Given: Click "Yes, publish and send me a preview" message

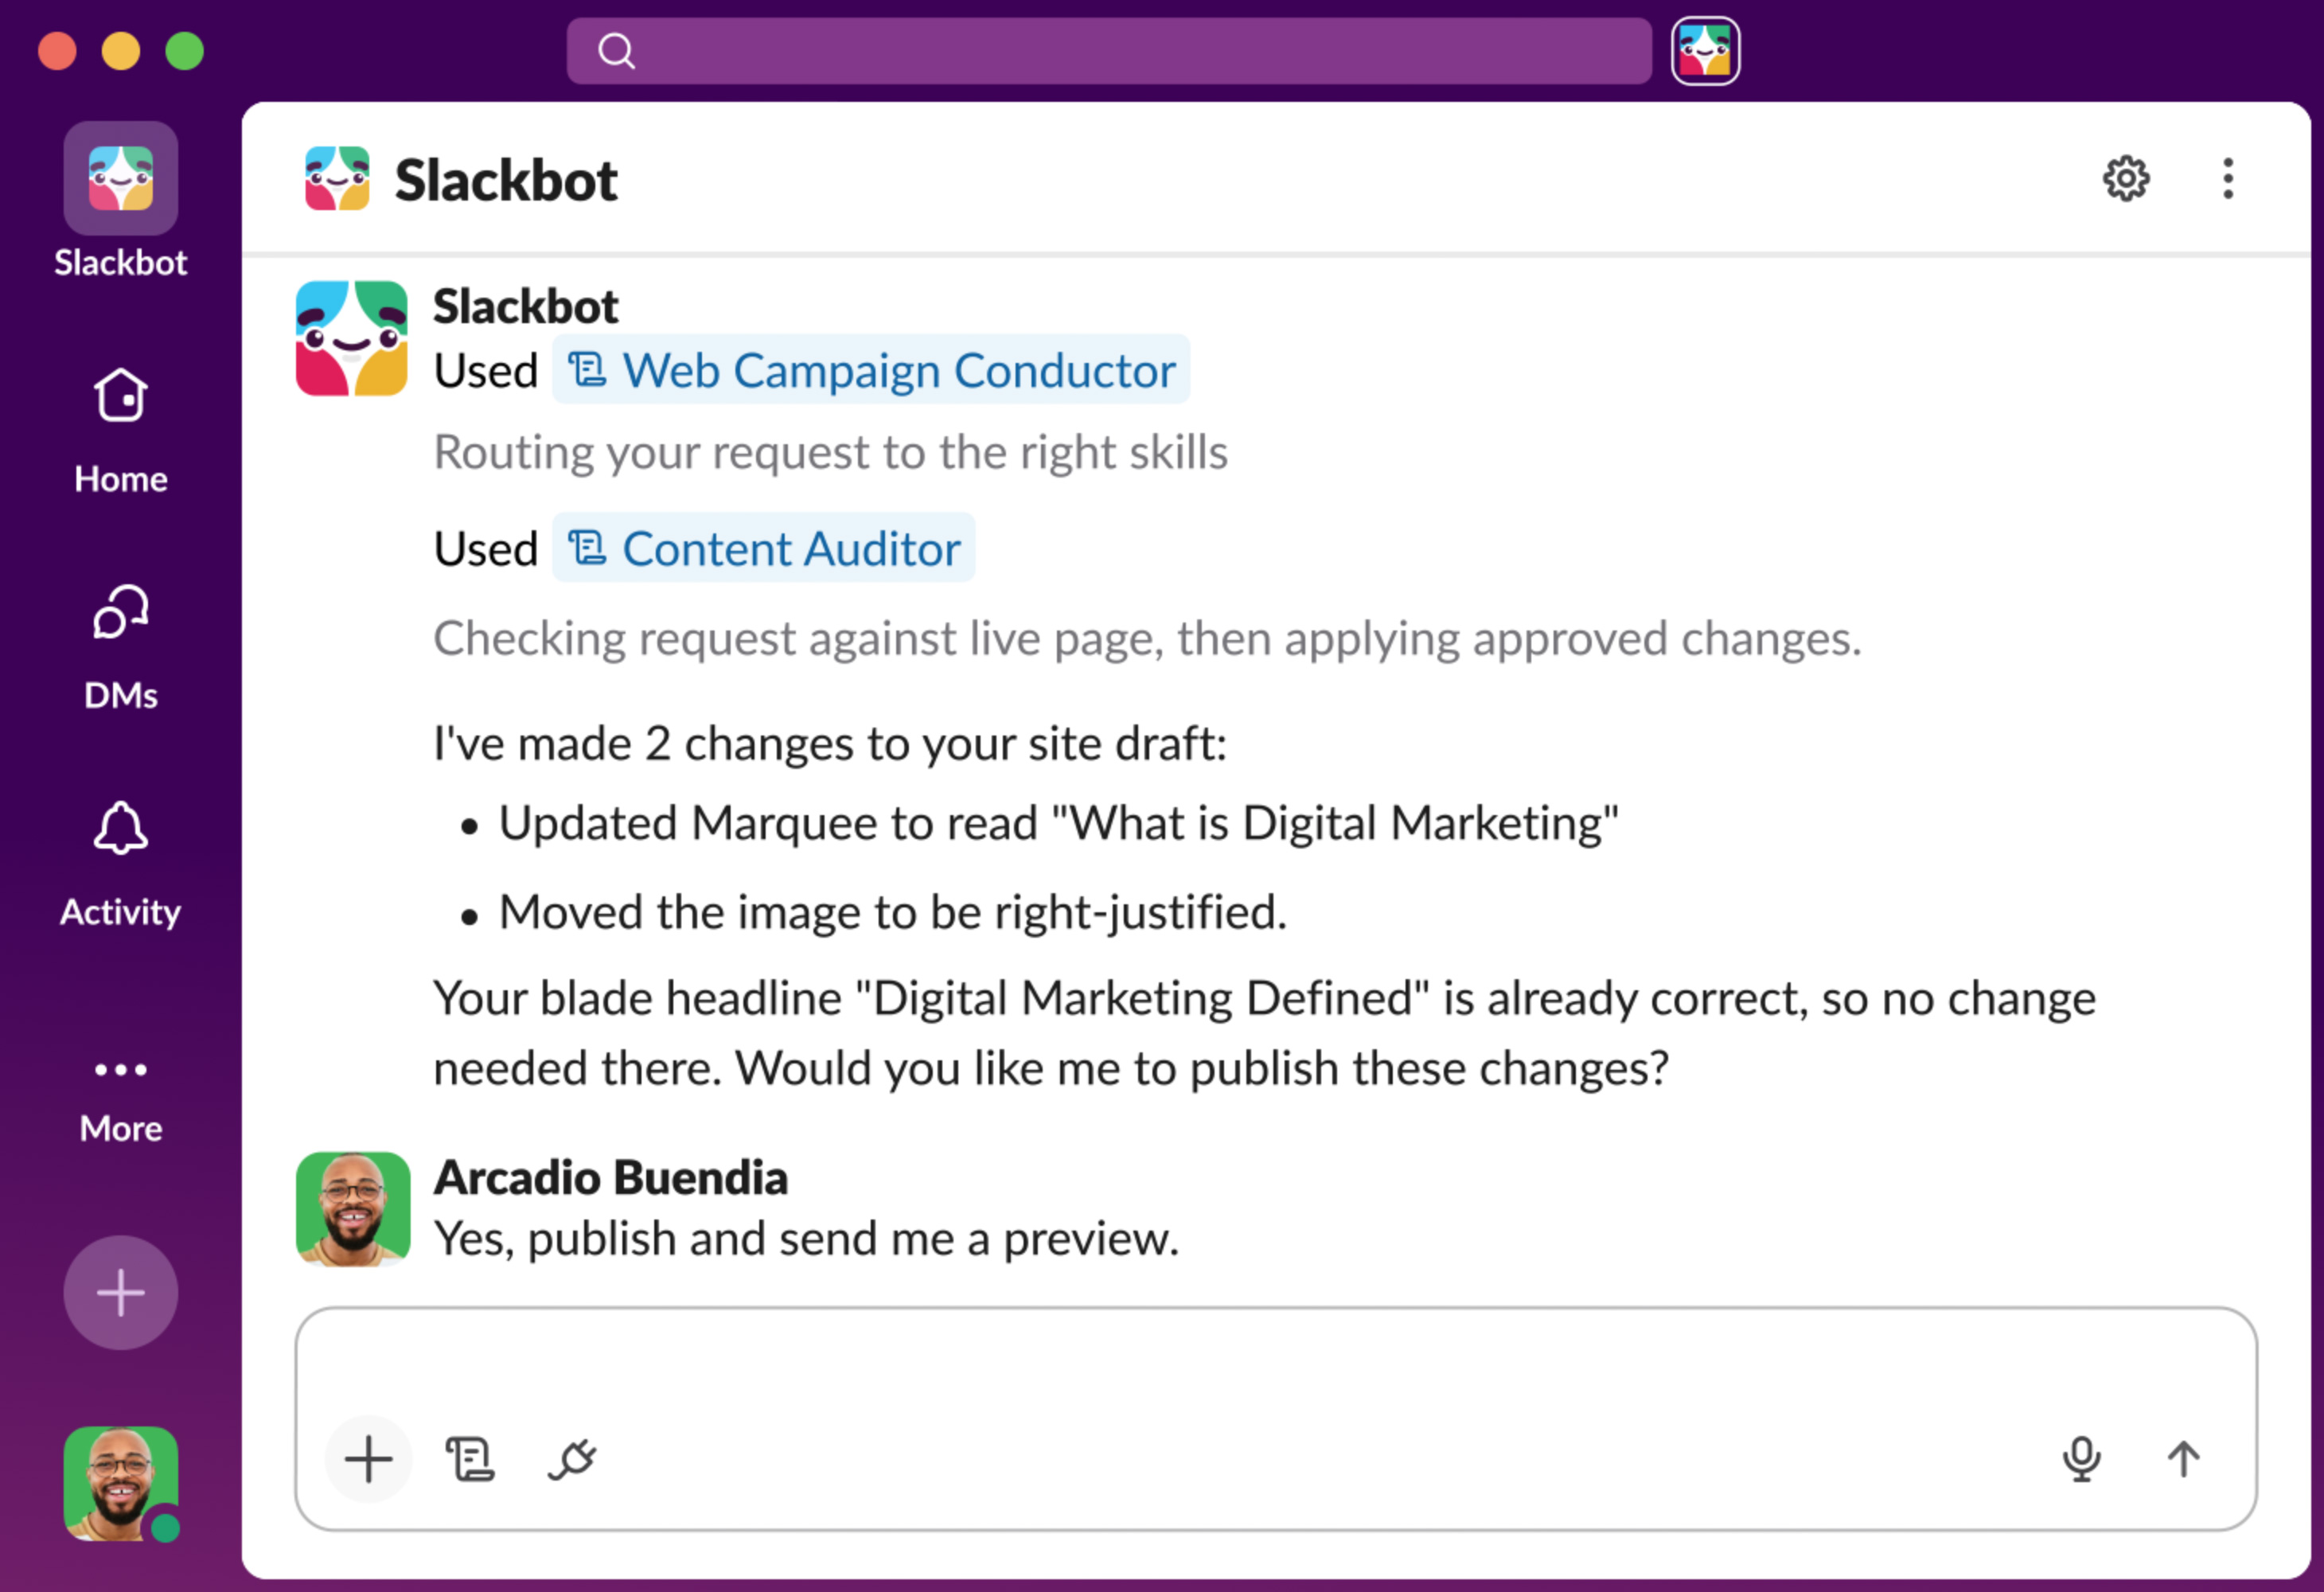Looking at the screenshot, I should click(806, 1239).
